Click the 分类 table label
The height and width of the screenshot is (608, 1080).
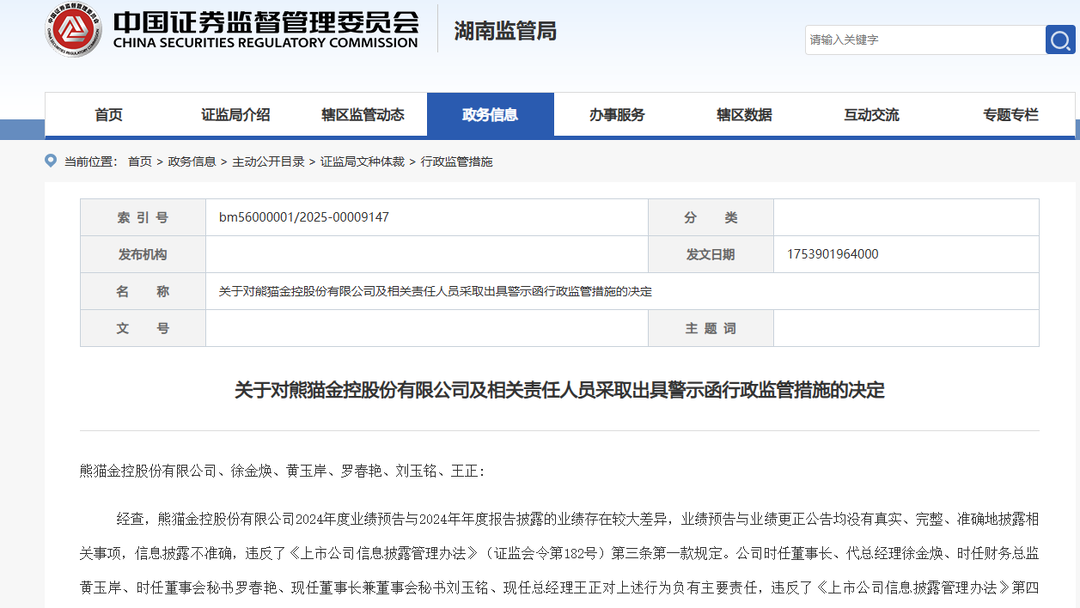coord(710,218)
